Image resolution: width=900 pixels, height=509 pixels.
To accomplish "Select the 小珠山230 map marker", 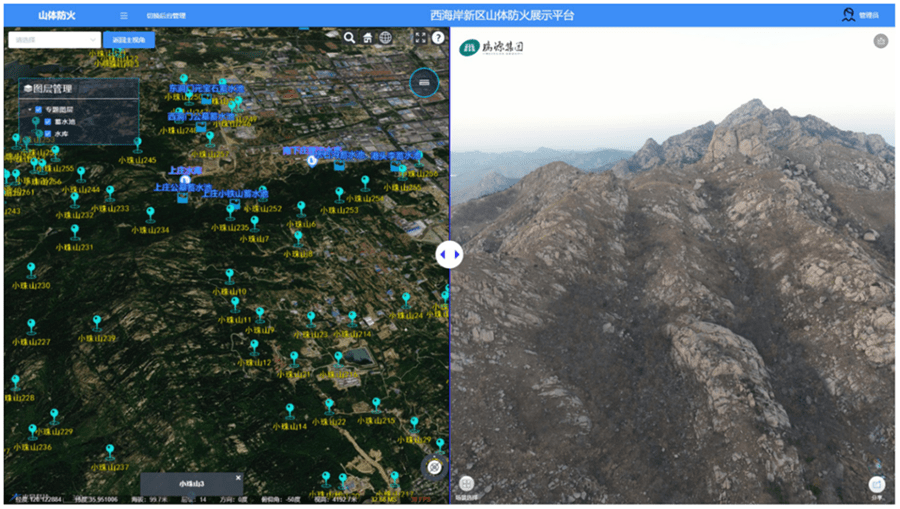I will (x=31, y=270).
